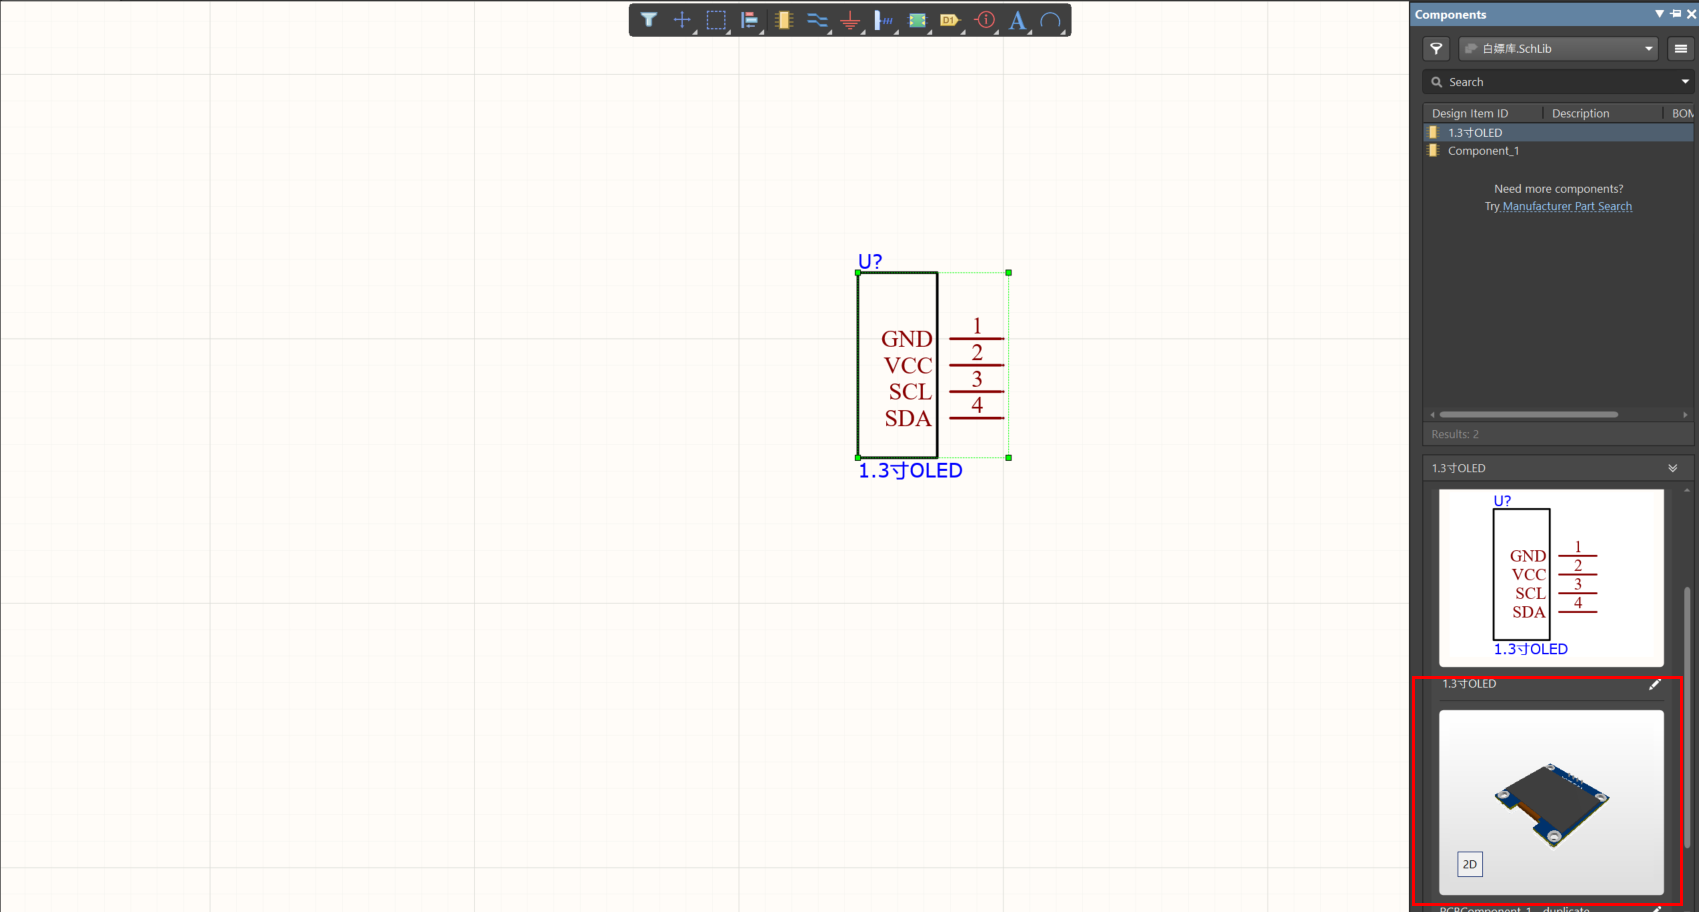
Task: Activate the Move objects tool
Action: tap(682, 20)
